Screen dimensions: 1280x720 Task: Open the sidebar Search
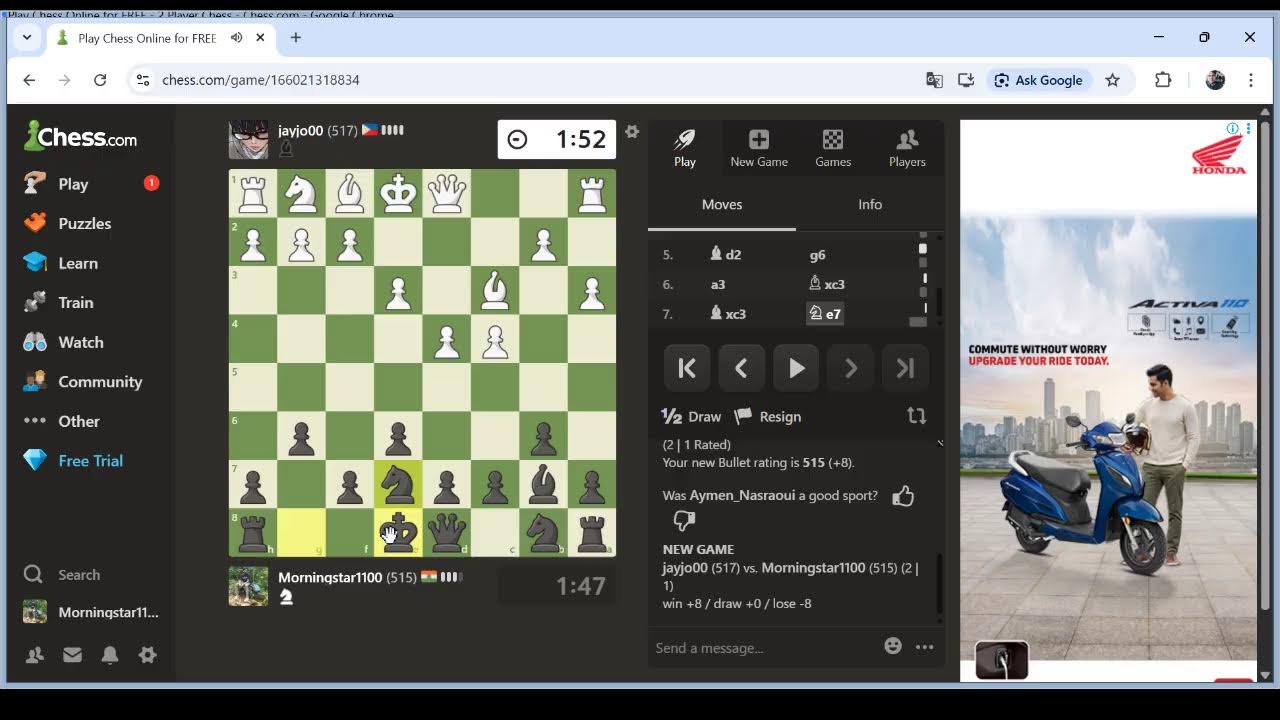[78, 574]
